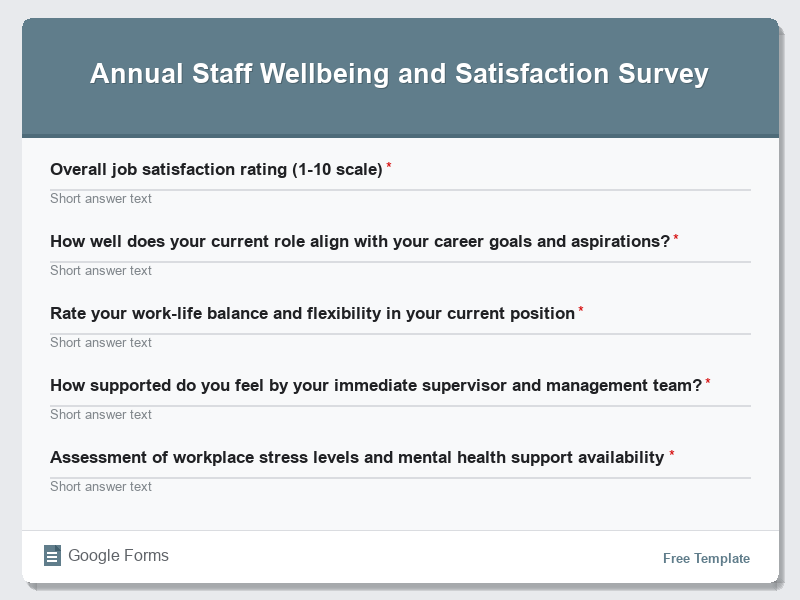Select the asterisk beside supervisor support question
Screen dimensions: 800x600
(x=708, y=381)
